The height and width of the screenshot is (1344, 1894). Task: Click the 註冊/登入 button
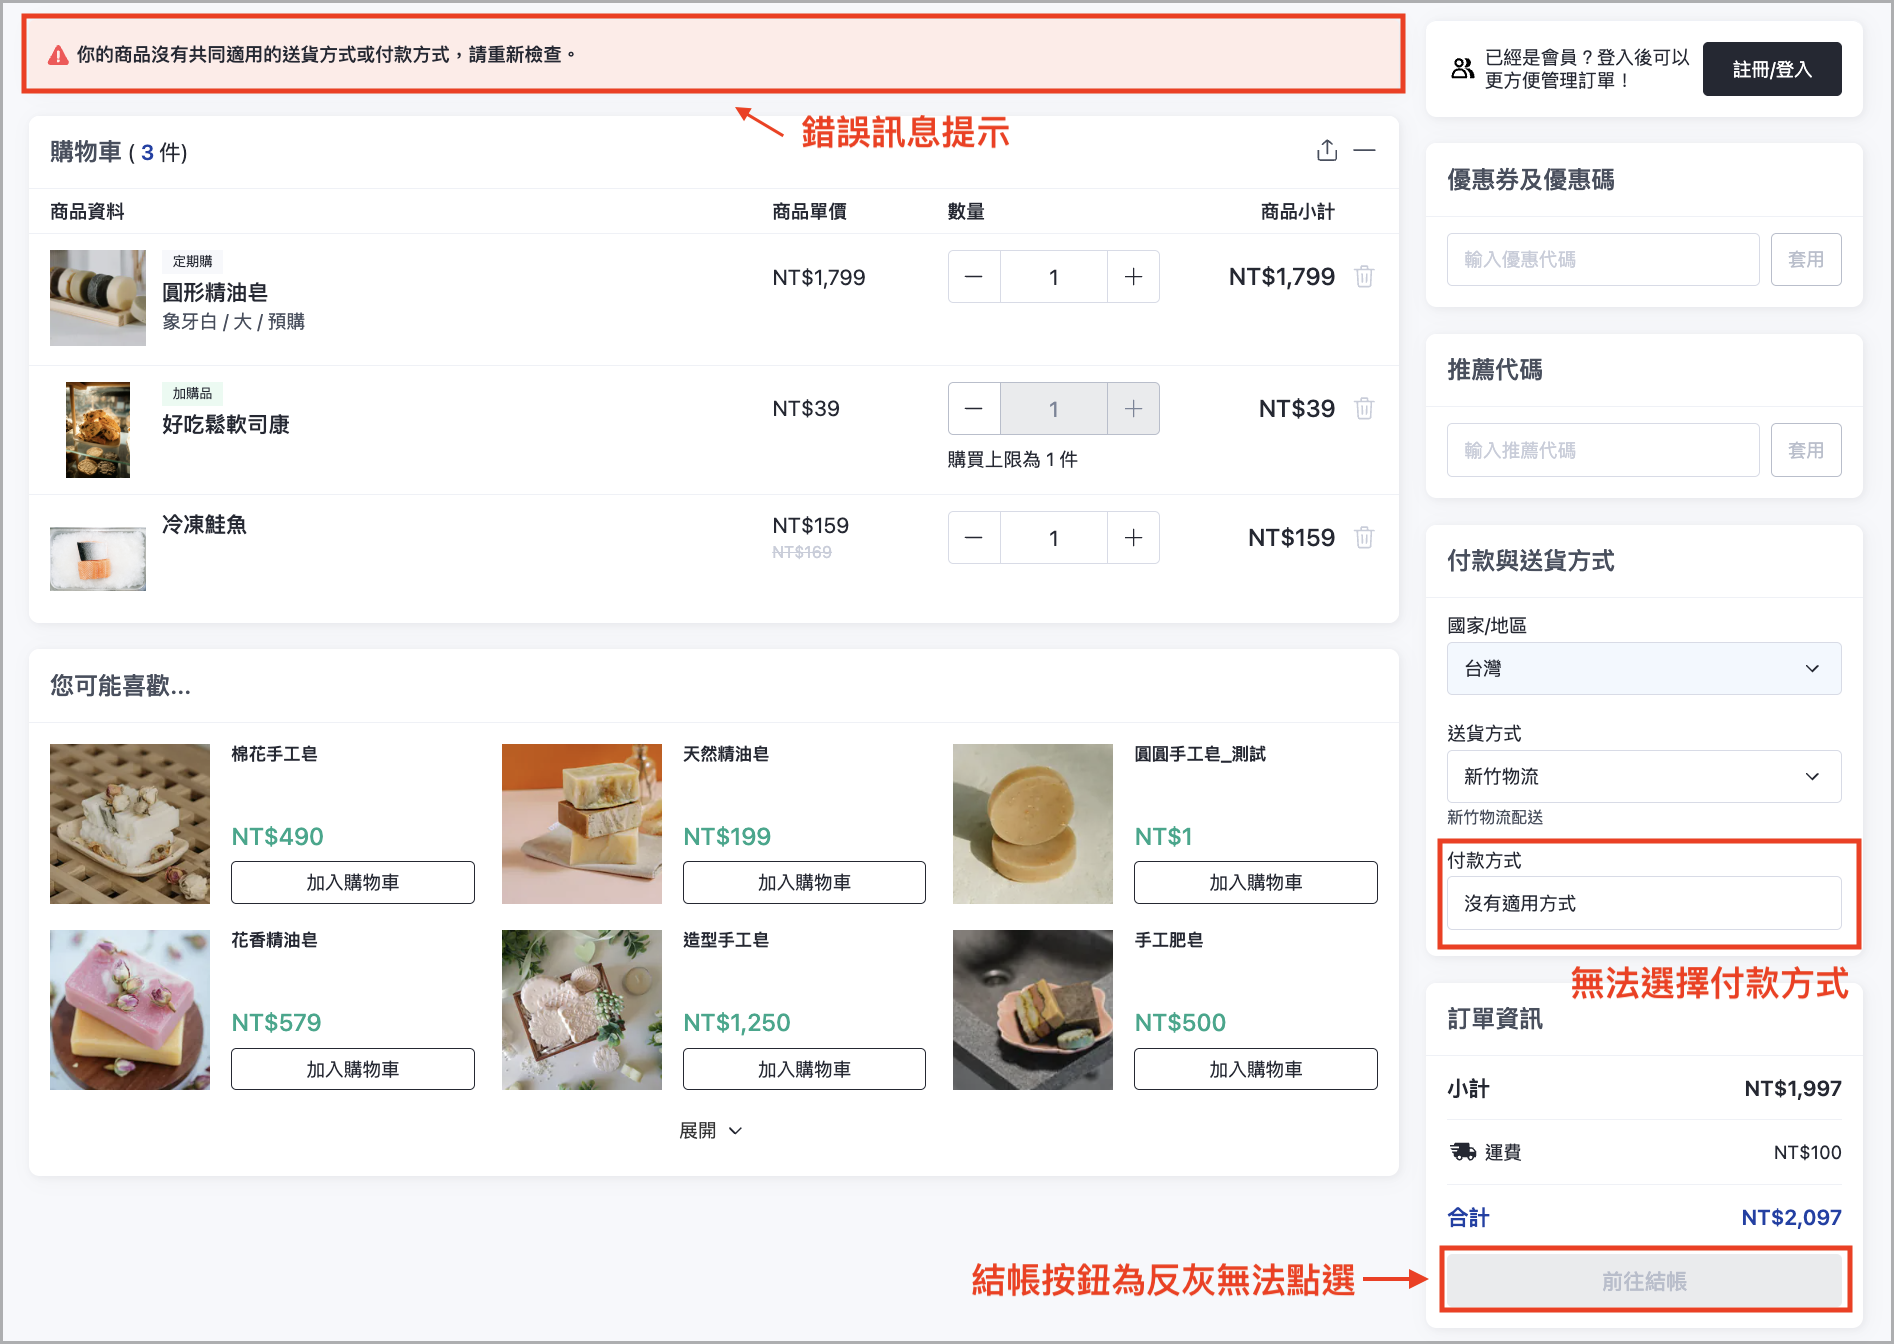1772,69
